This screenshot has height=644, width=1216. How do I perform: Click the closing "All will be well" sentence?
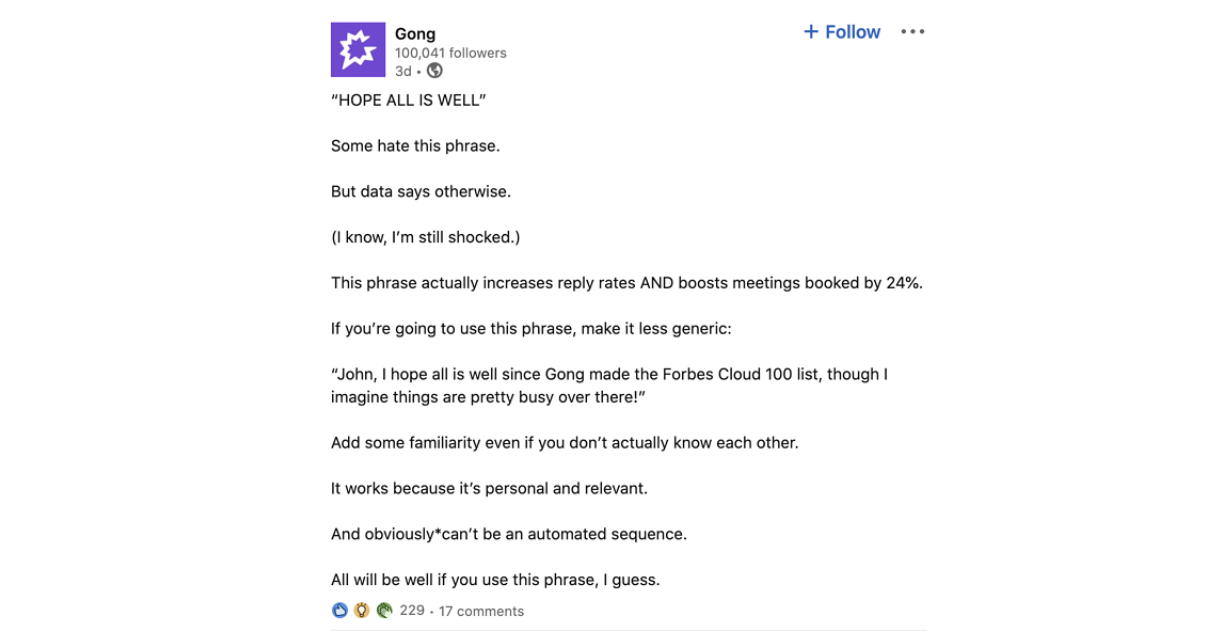click(496, 580)
